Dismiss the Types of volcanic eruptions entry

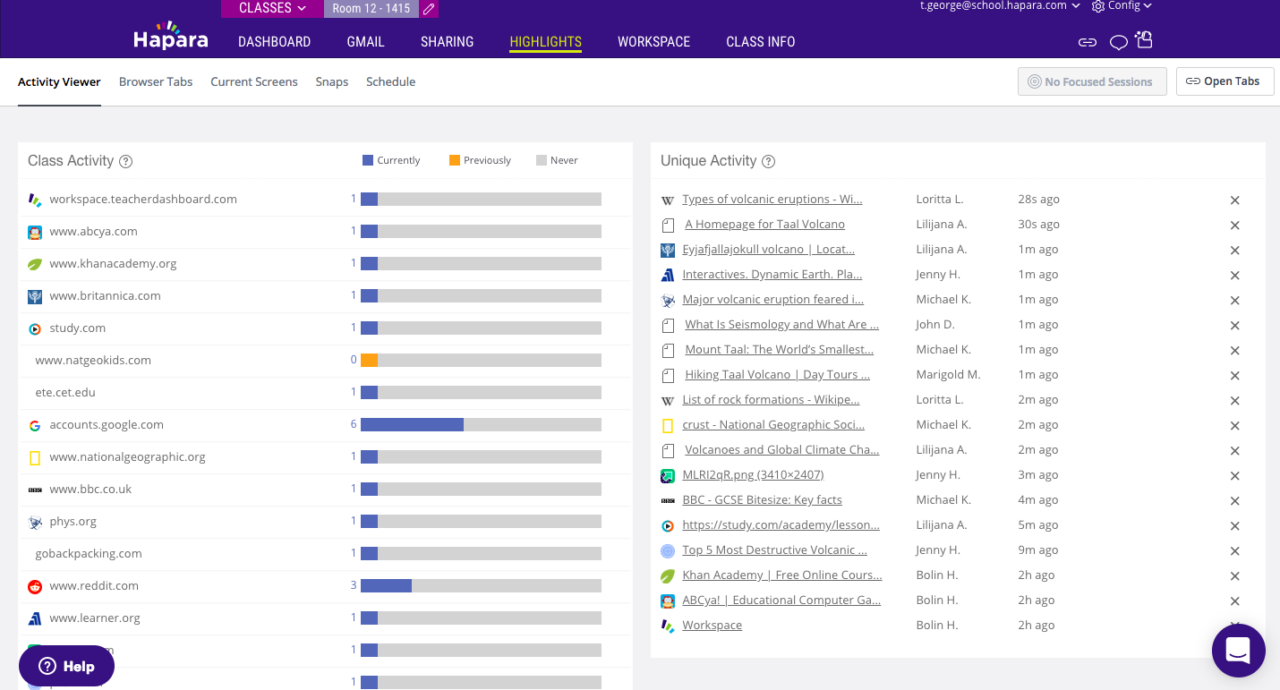point(1235,200)
